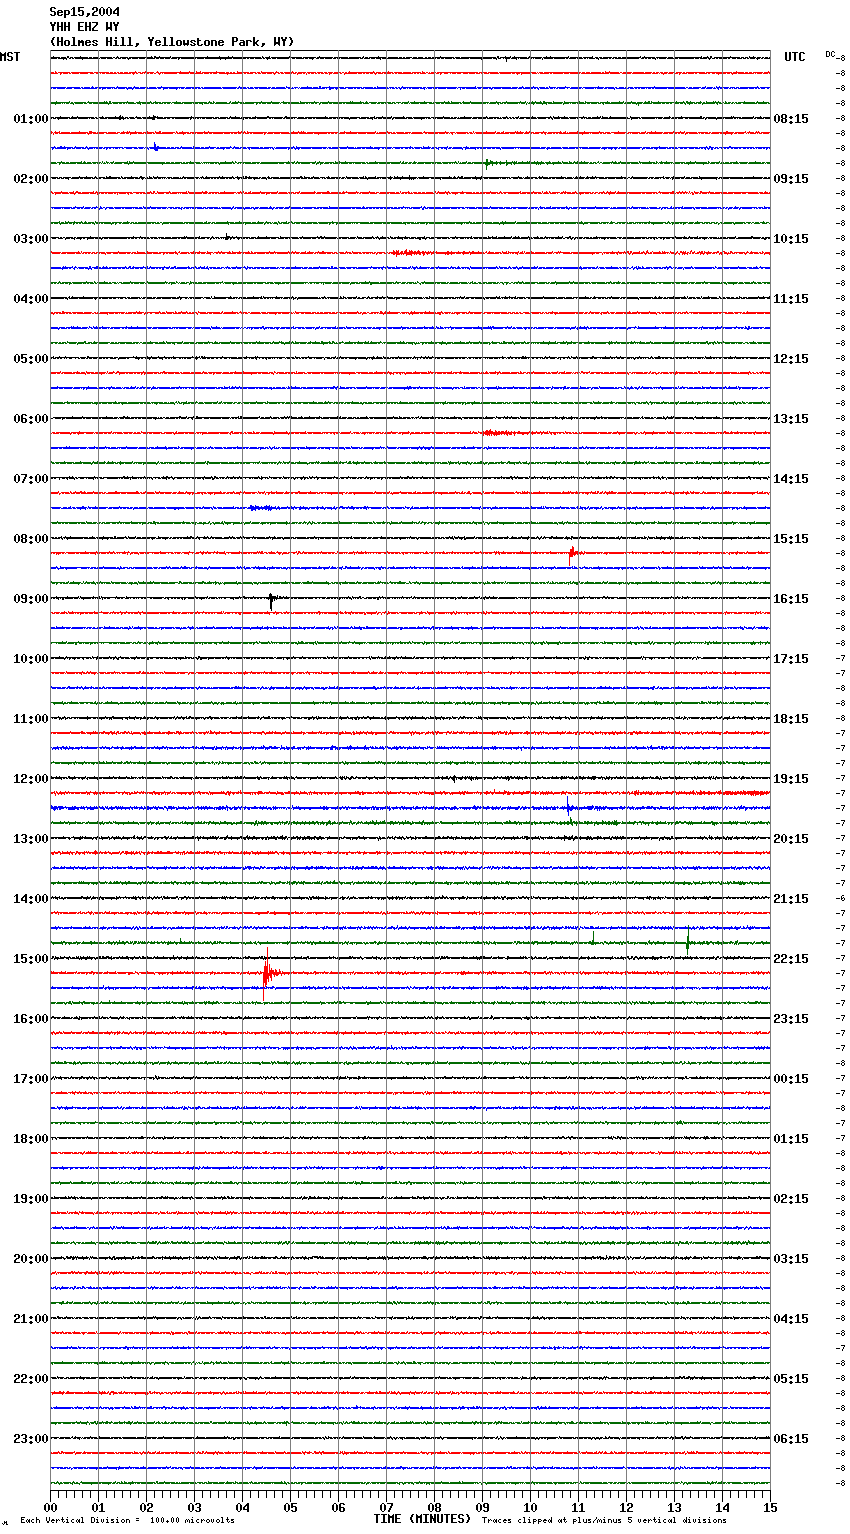Select the 02:00 MST time label
850x1534 pixels.
[31, 179]
